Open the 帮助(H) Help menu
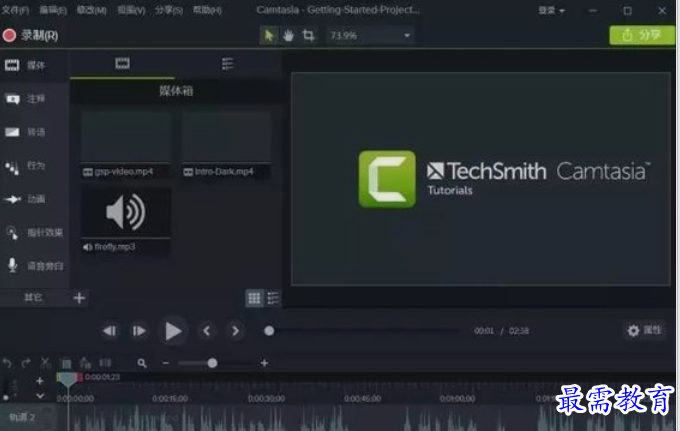 point(207,10)
